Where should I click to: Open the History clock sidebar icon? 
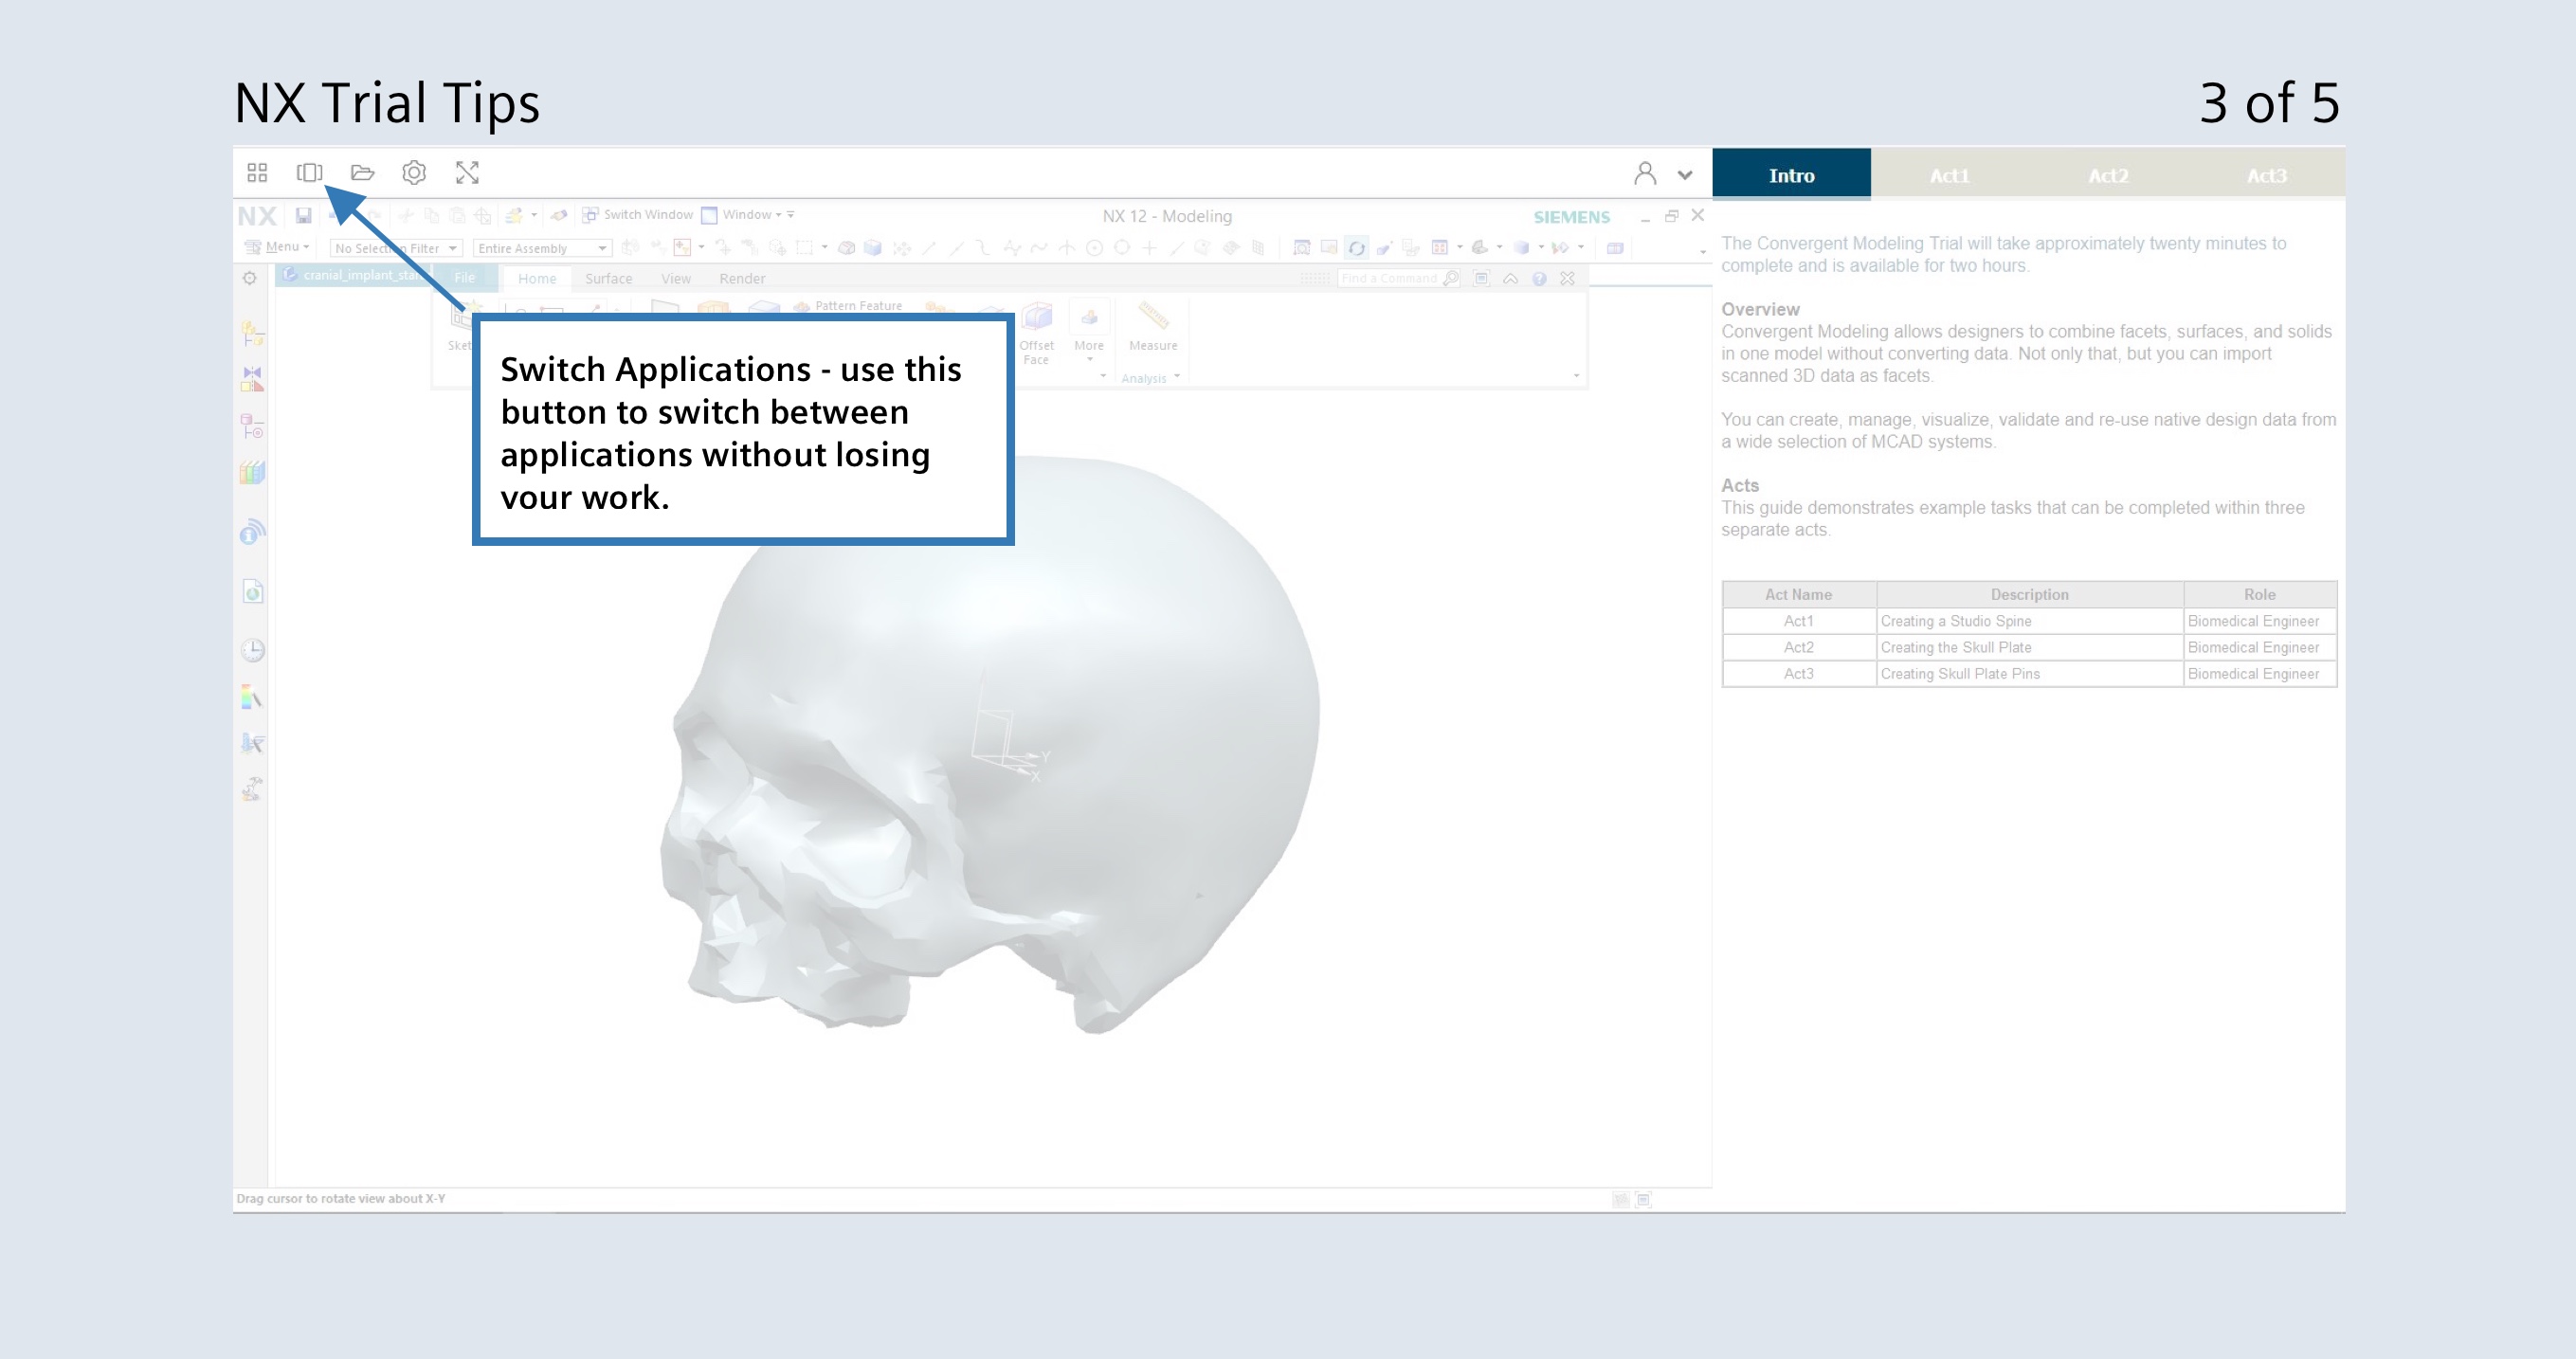(252, 651)
